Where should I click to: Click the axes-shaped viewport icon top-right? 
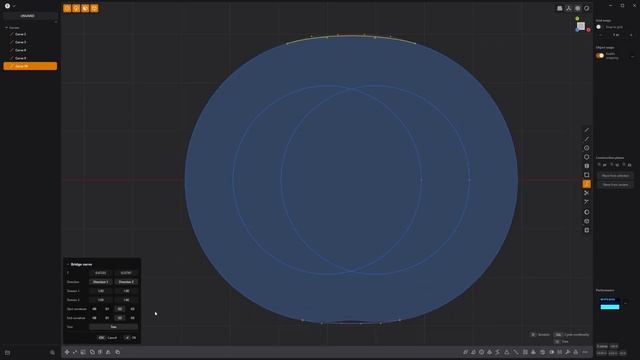[569, 8]
